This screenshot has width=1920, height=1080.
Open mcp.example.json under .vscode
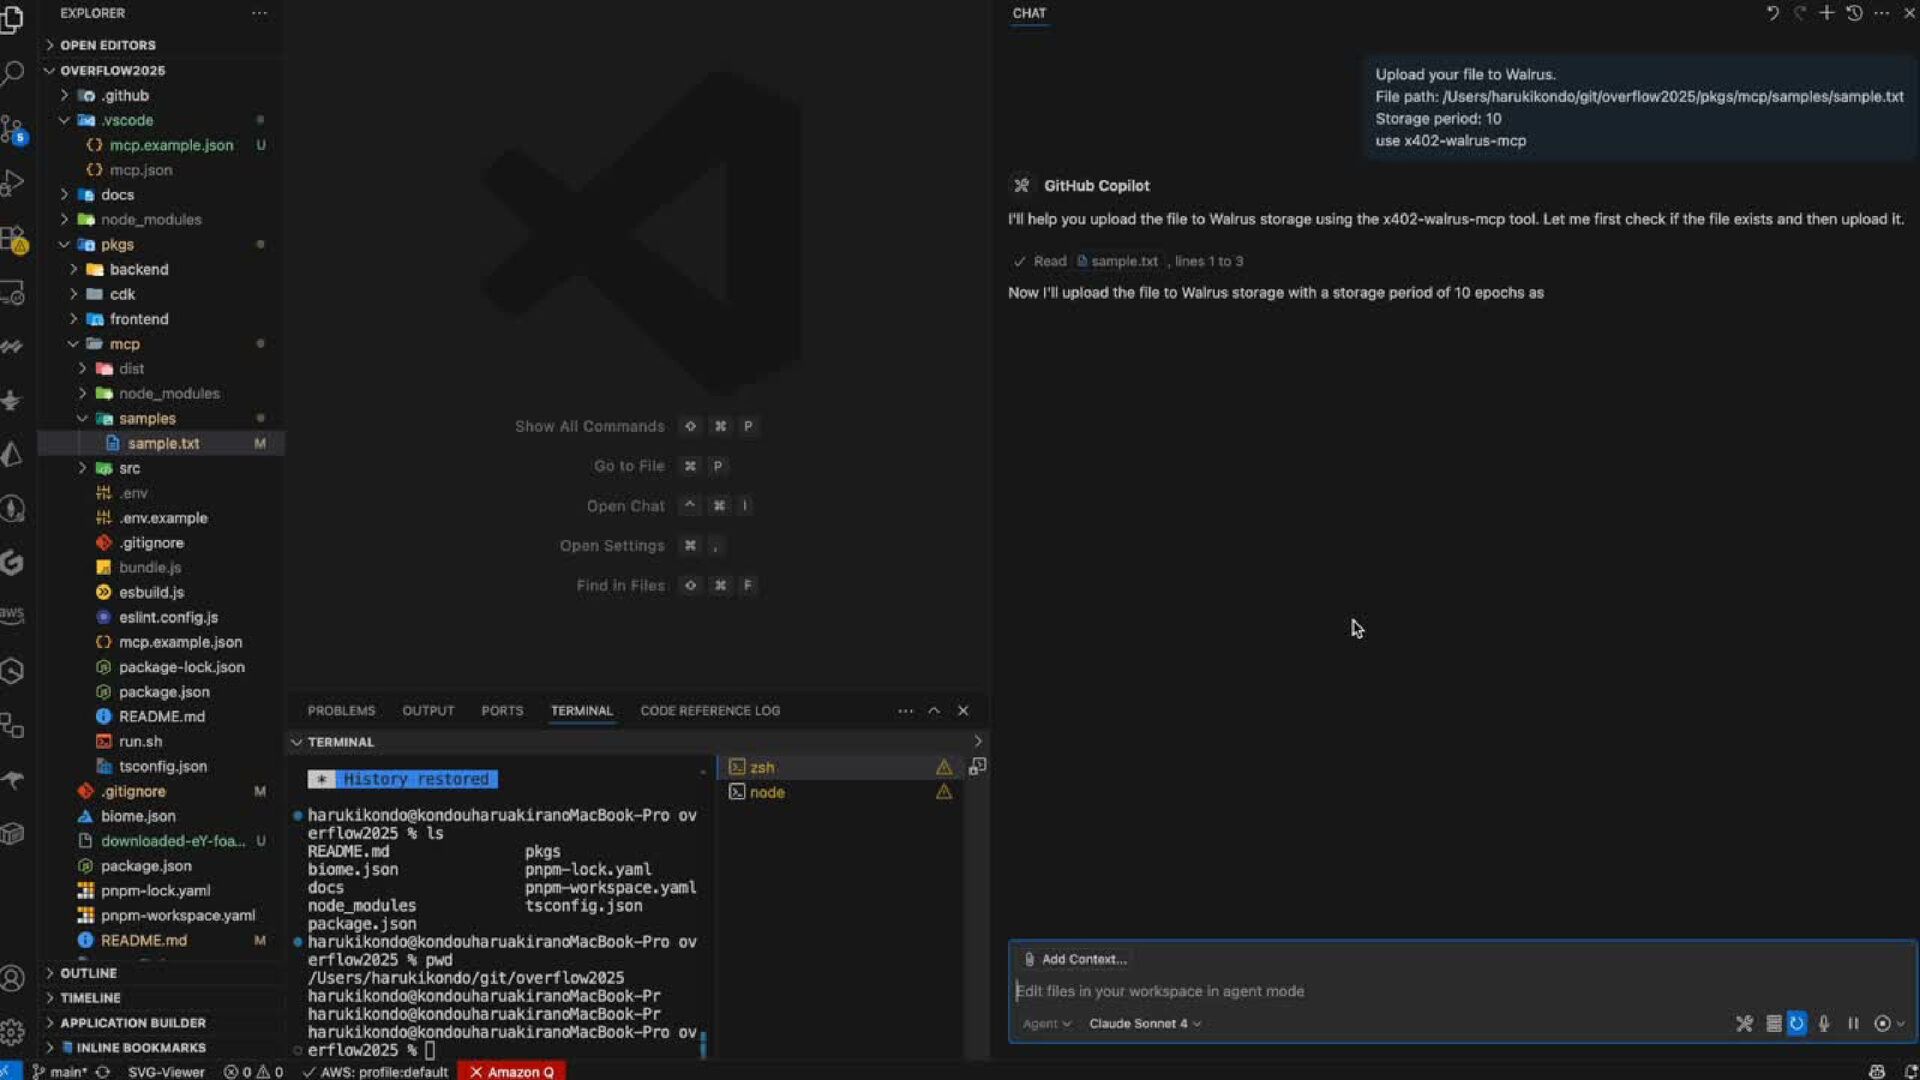[x=160, y=145]
